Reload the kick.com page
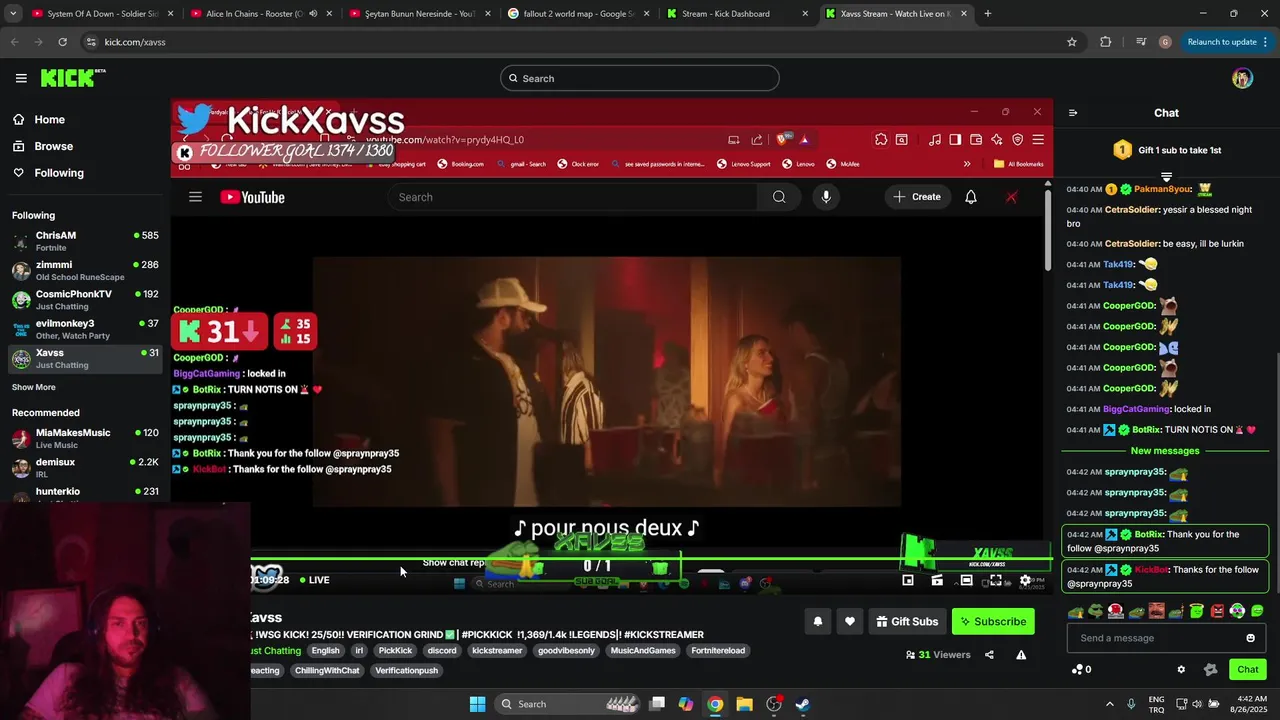This screenshot has height=720, width=1280. pyautogui.click(x=62, y=42)
